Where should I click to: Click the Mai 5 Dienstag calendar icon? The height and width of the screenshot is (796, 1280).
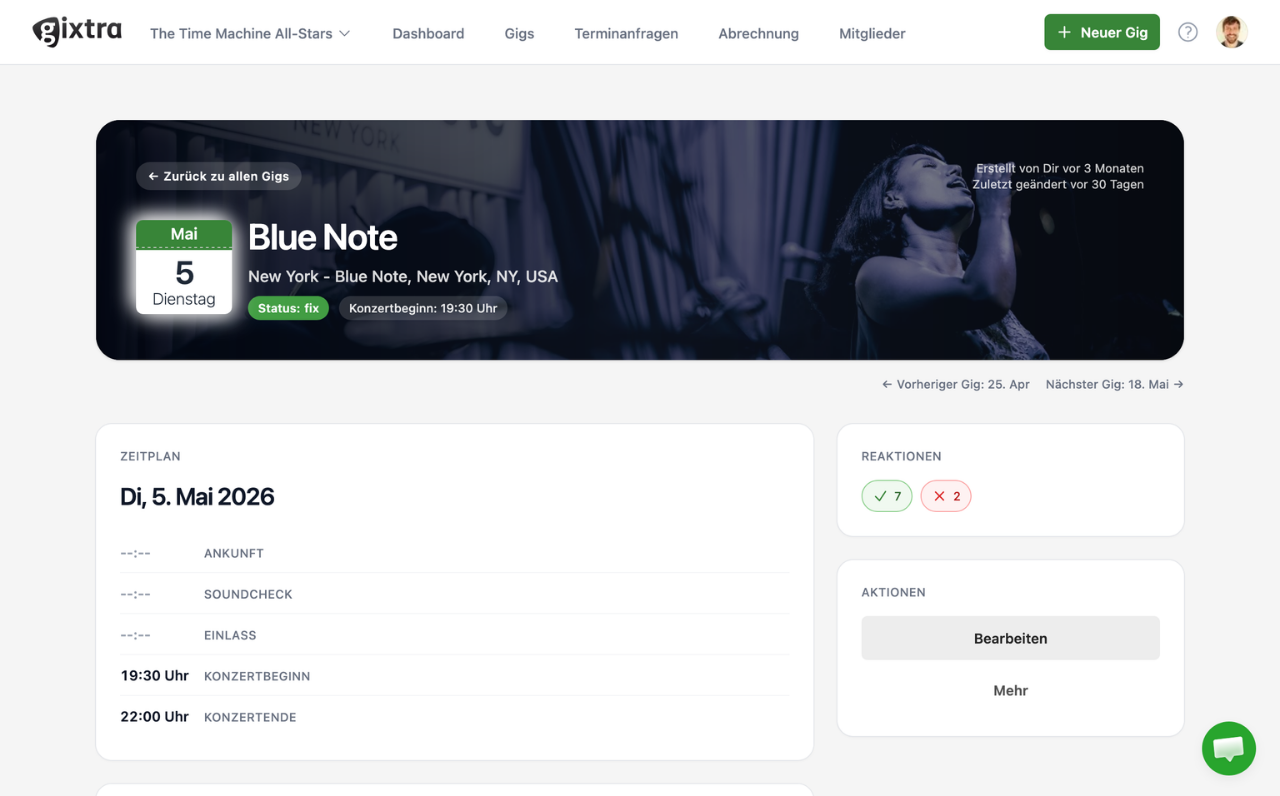(x=184, y=267)
